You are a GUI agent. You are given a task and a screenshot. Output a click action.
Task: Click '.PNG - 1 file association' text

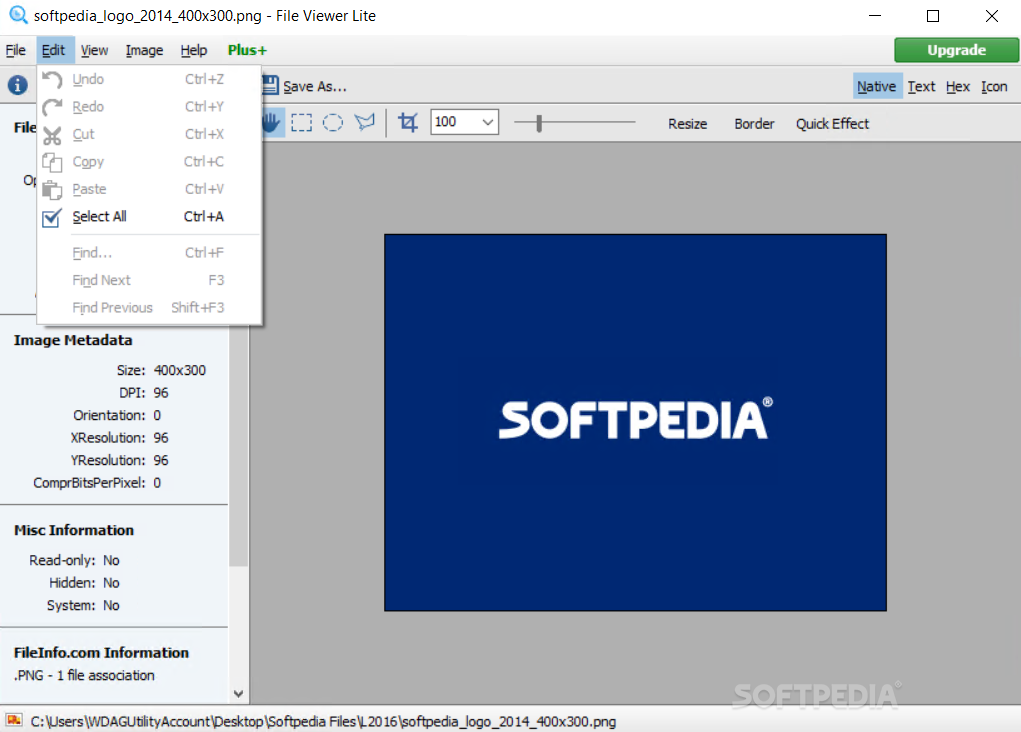pyautogui.click(x=84, y=675)
